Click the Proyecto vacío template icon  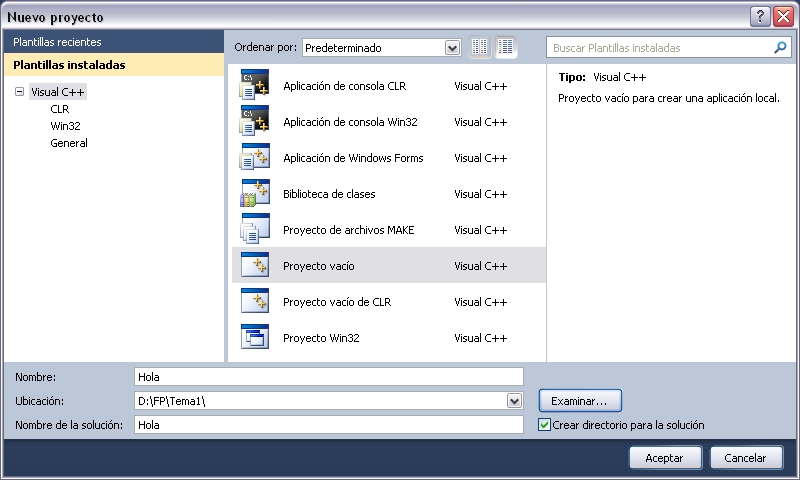point(255,265)
